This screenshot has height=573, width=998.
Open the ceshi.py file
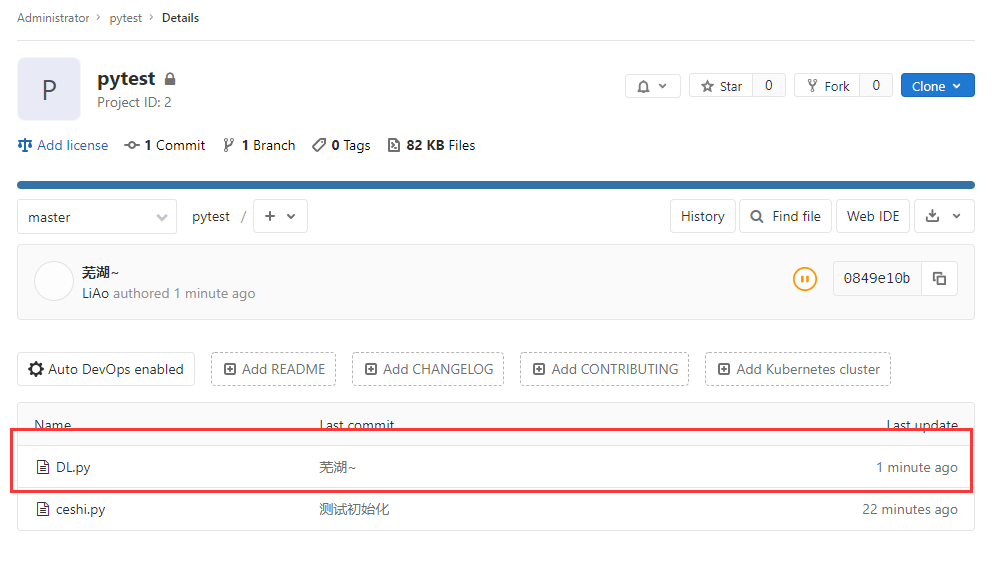click(x=81, y=509)
